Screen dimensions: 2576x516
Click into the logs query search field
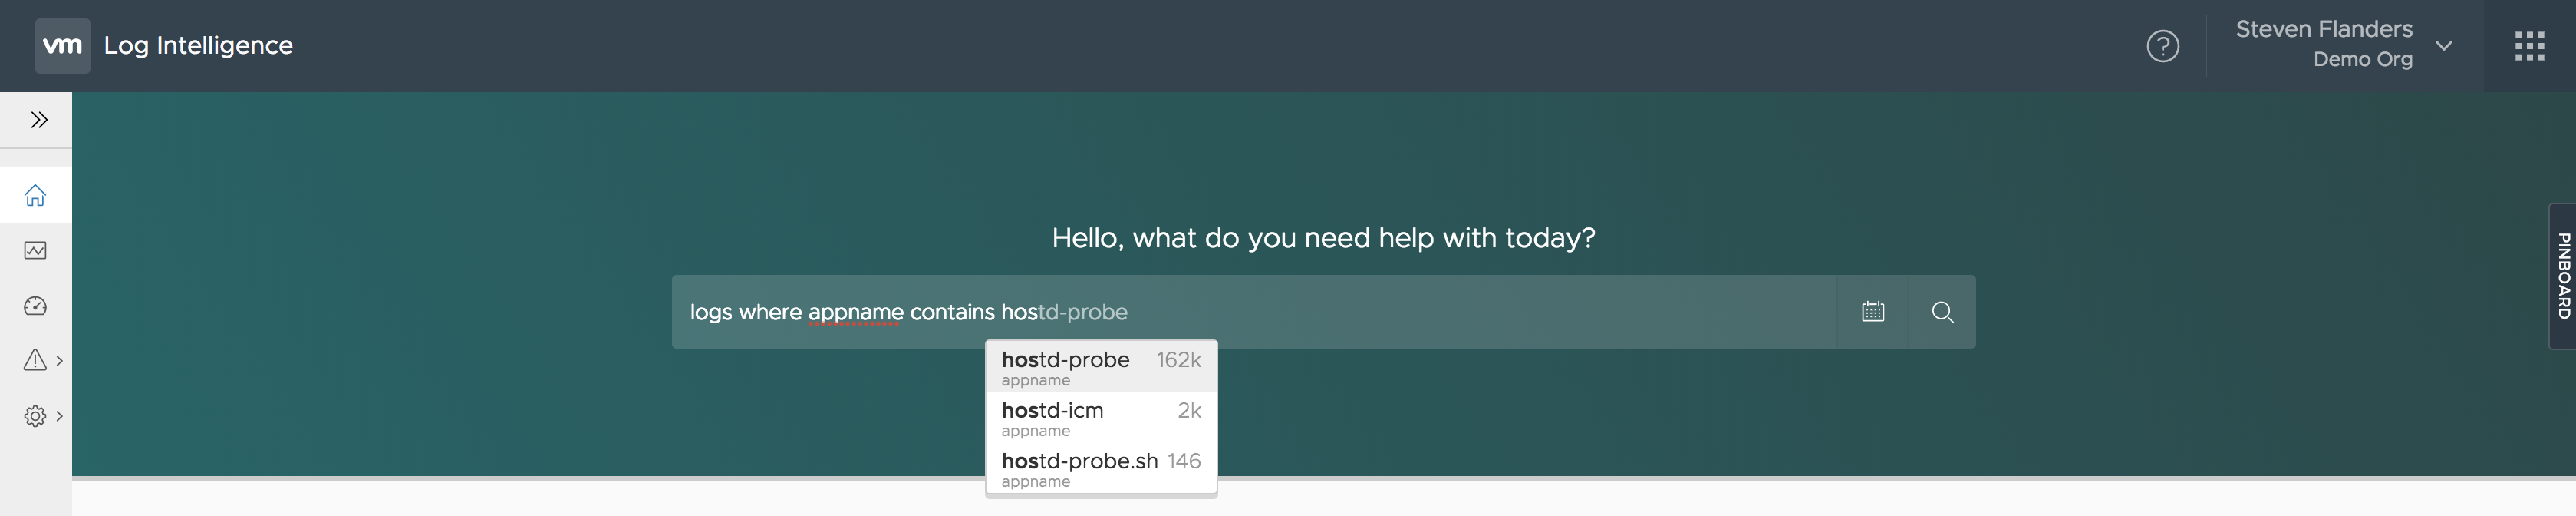point(1450,312)
